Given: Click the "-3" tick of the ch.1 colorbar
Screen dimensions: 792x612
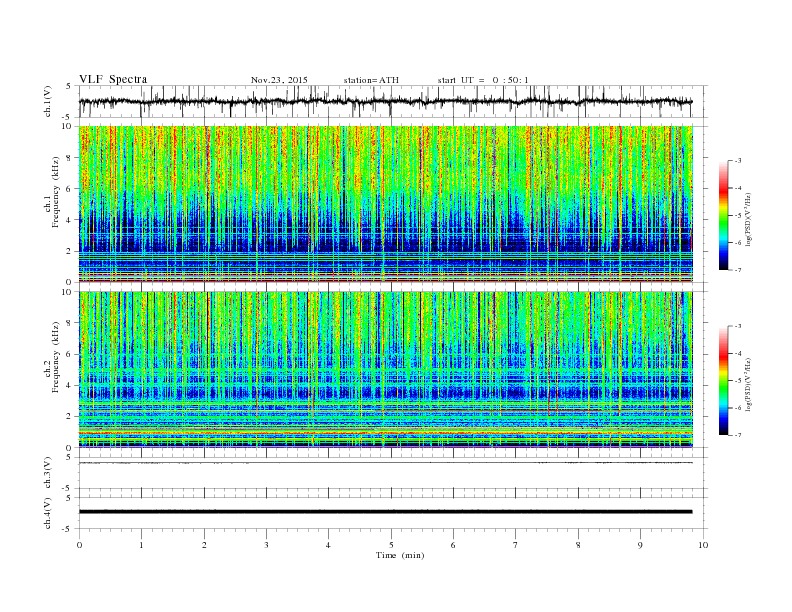Looking at the screenshot, I should [738, 161].
